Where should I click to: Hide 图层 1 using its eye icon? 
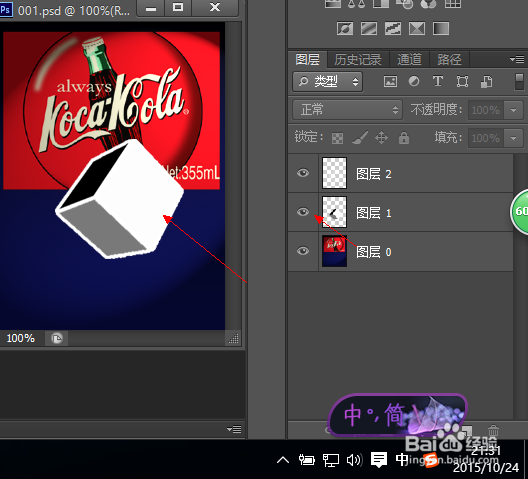tap(303, 212)
